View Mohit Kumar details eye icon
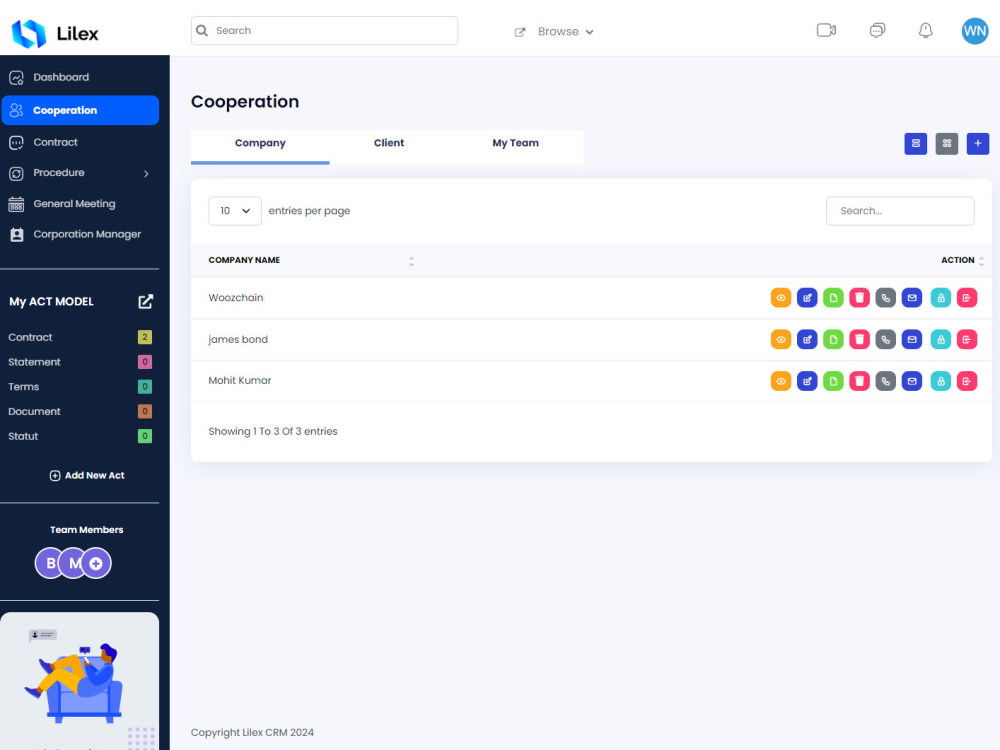The height and width of the screenshot is (750, 1000). [781, 381]
